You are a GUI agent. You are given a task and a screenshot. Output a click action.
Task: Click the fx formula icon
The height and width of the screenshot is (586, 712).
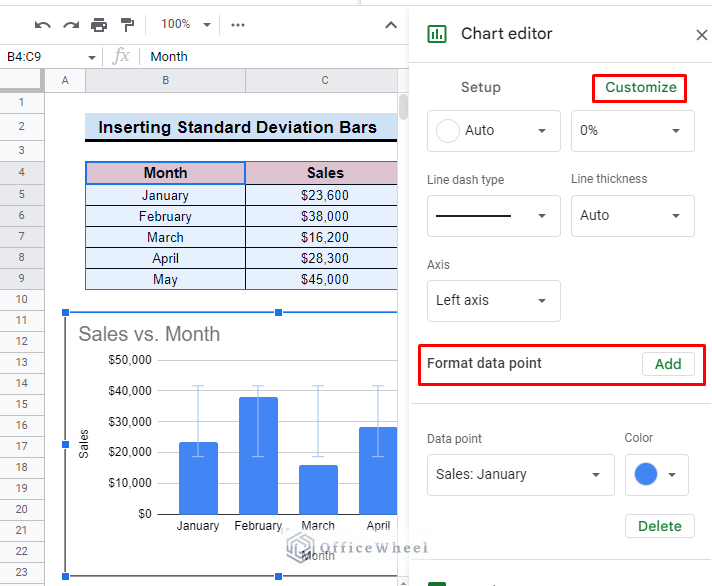(x=121, y=57)
